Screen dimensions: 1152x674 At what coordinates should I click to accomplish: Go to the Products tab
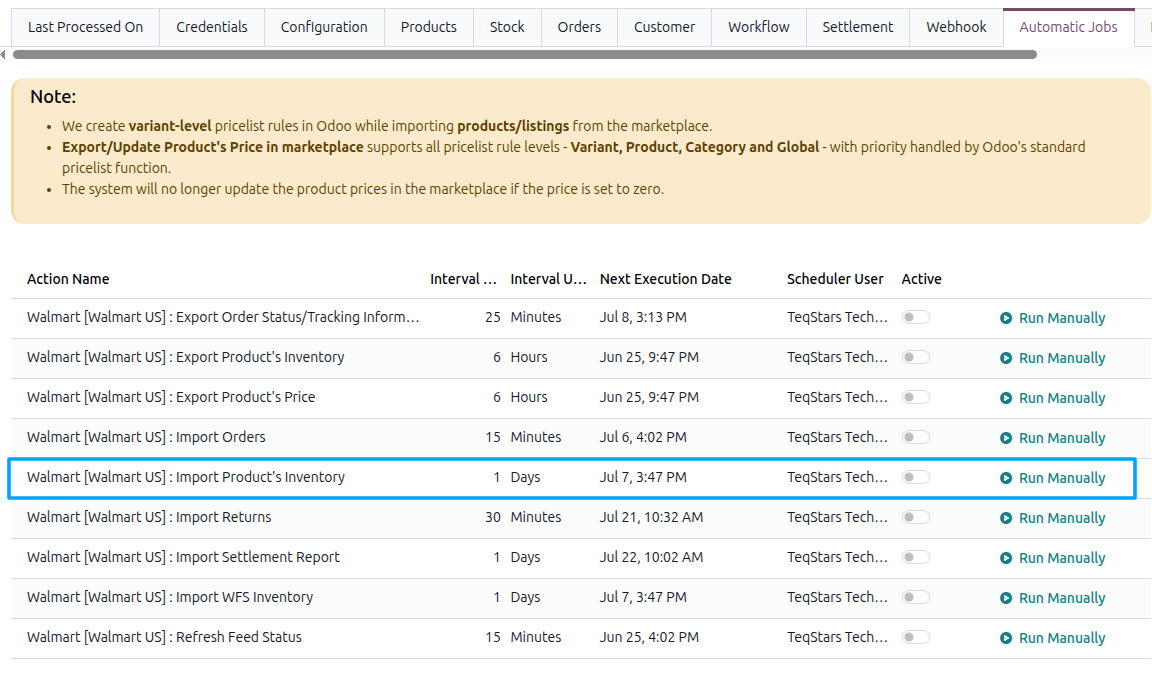pos(428,27)
